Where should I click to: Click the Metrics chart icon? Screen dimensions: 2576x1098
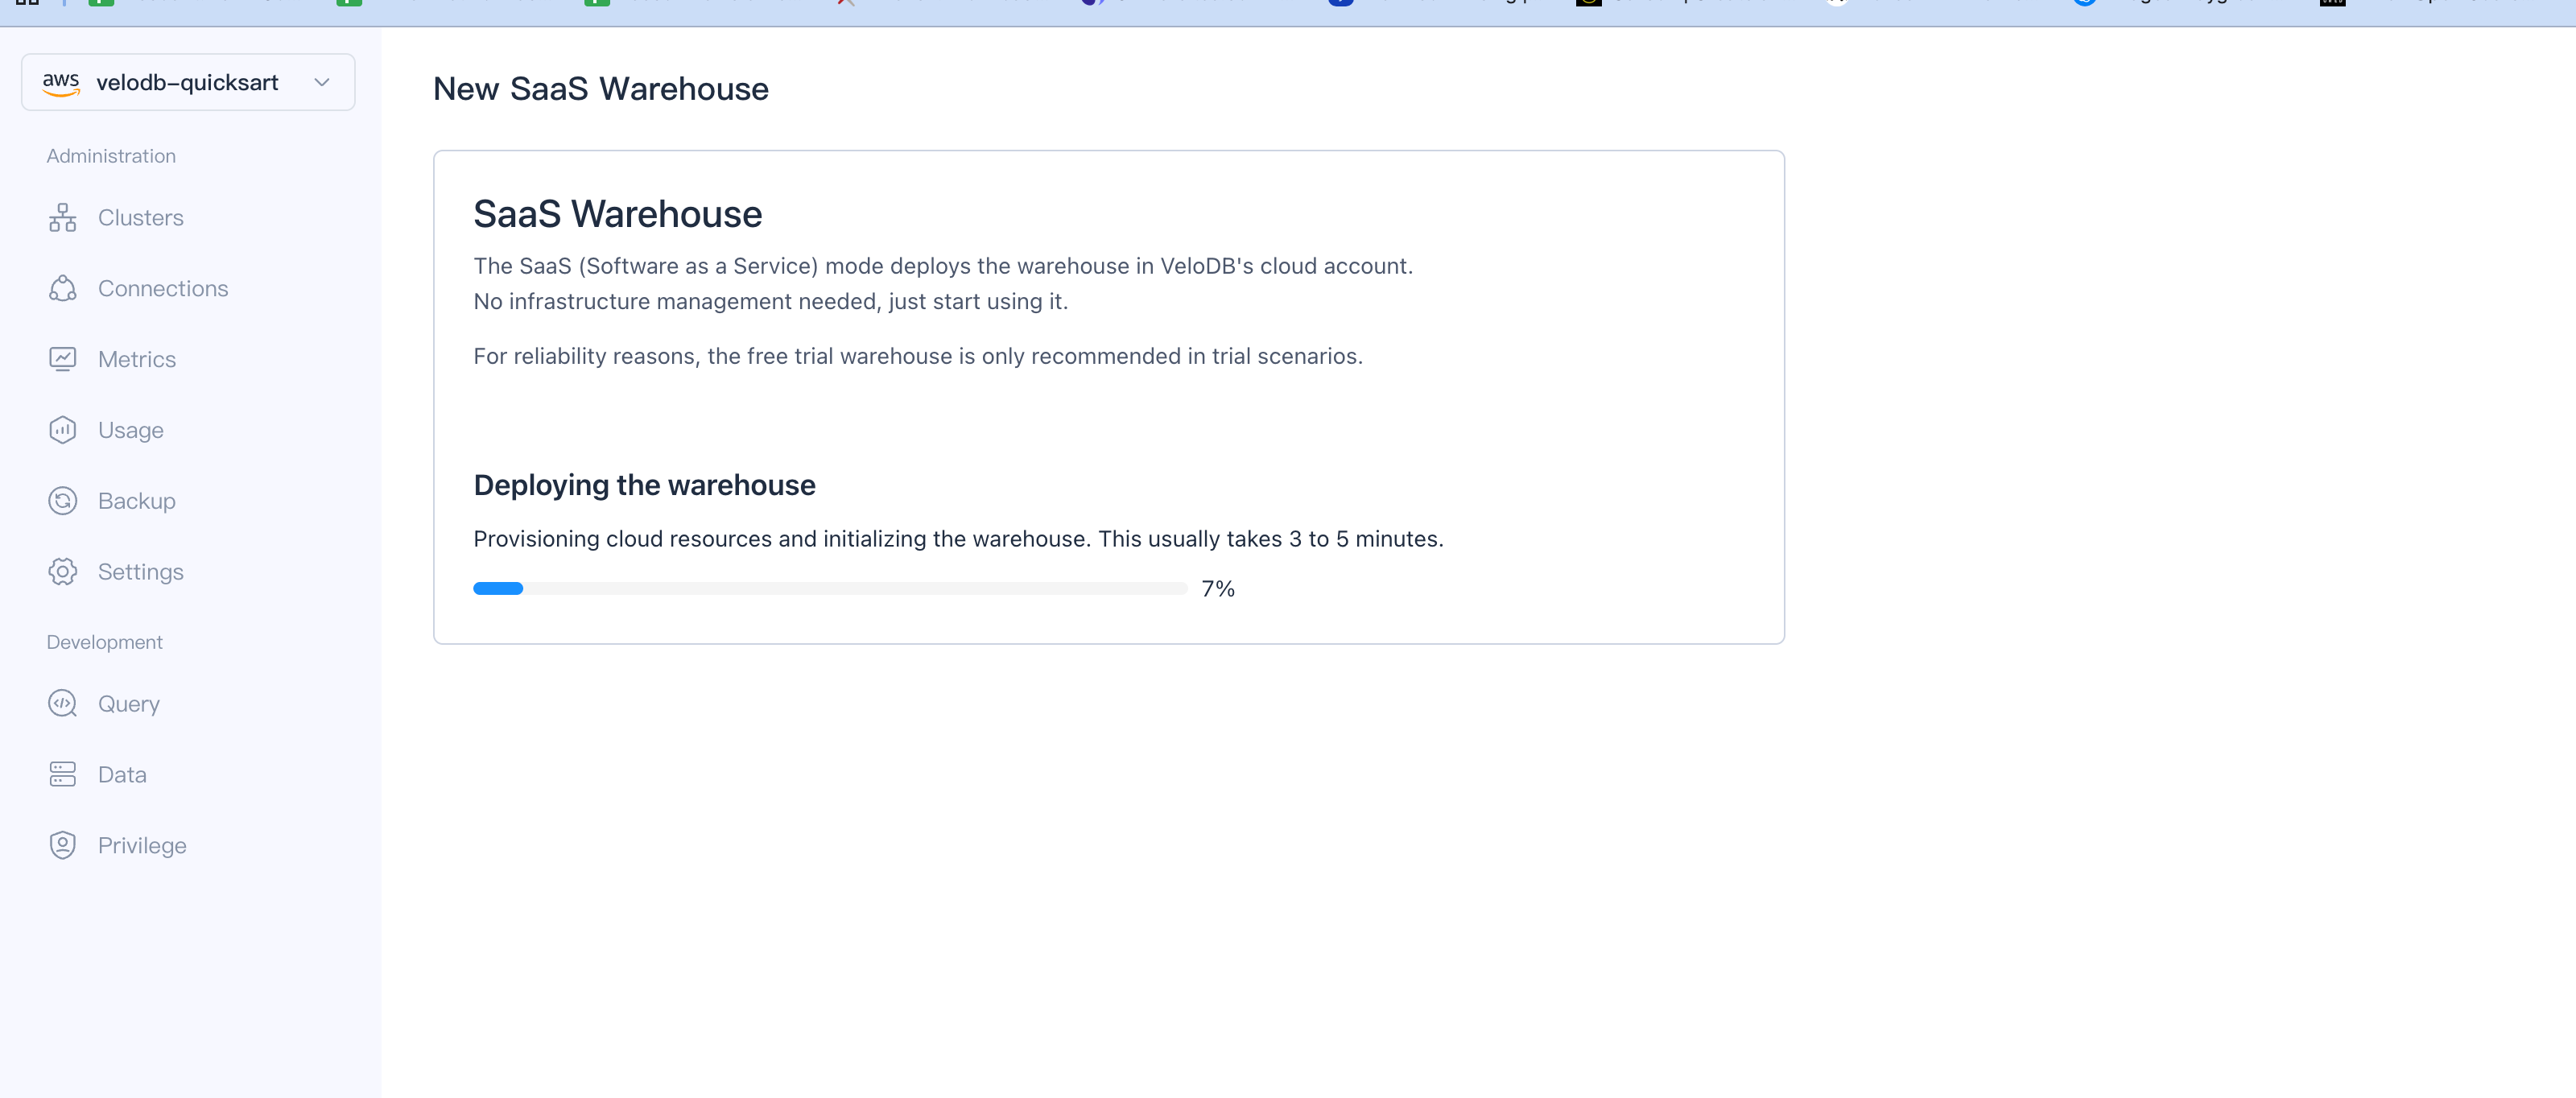pyautogui.click(x=62, y=360)
